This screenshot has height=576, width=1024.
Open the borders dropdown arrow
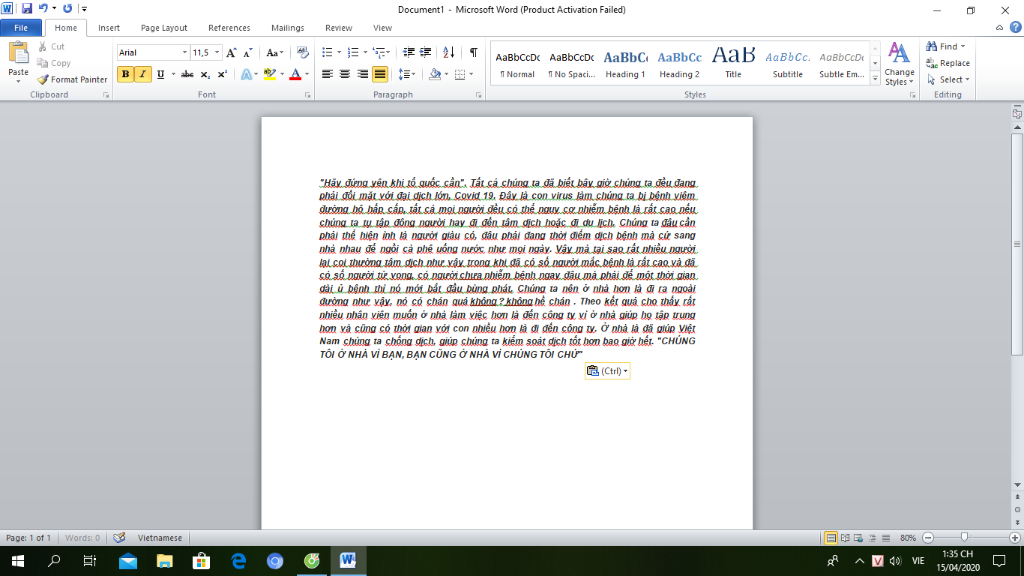pos(472,74)
